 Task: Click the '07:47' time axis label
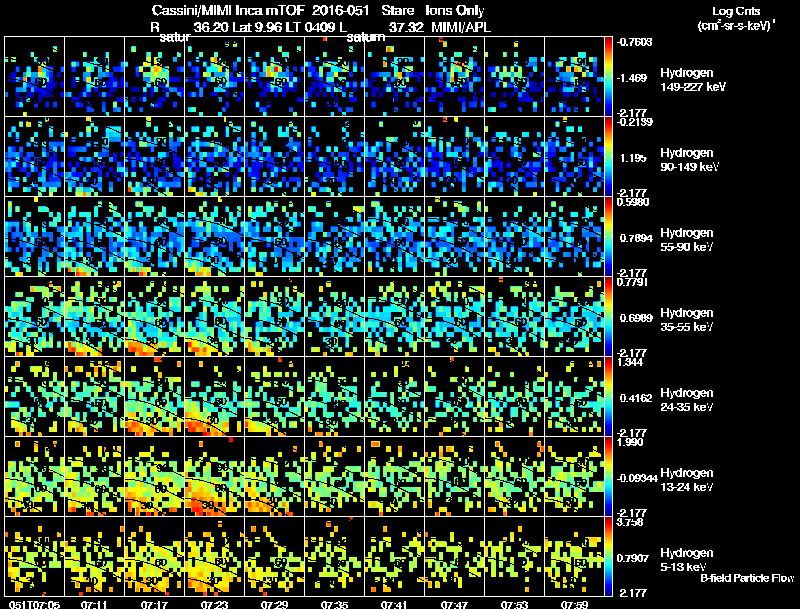click(454, 605)
